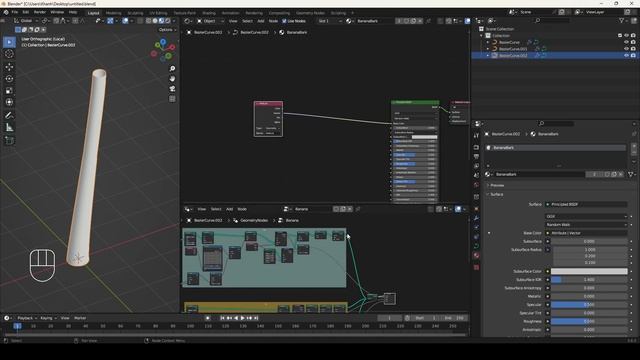Select the Annotate tool in viewport toolbar
Image resolution: width=640 pixels, height=360 pixels.
pyautogui.click(x=9, y=116)
